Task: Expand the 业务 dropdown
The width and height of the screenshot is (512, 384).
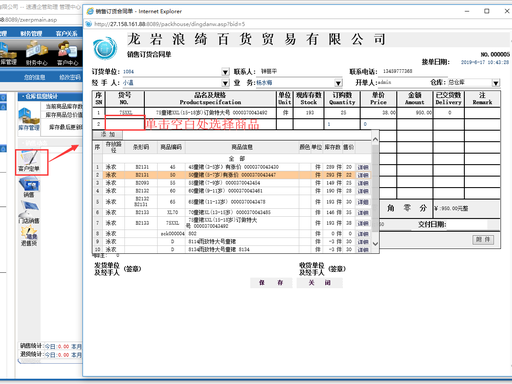Action: click(x=338, y=83)
